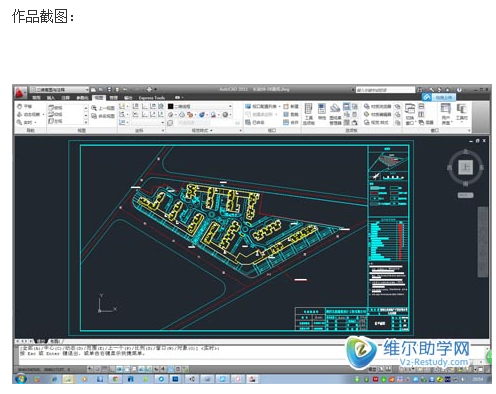
Task: Open the Sheet Set Manager (图纸集管理器)
Action: (x=335, y=114)
